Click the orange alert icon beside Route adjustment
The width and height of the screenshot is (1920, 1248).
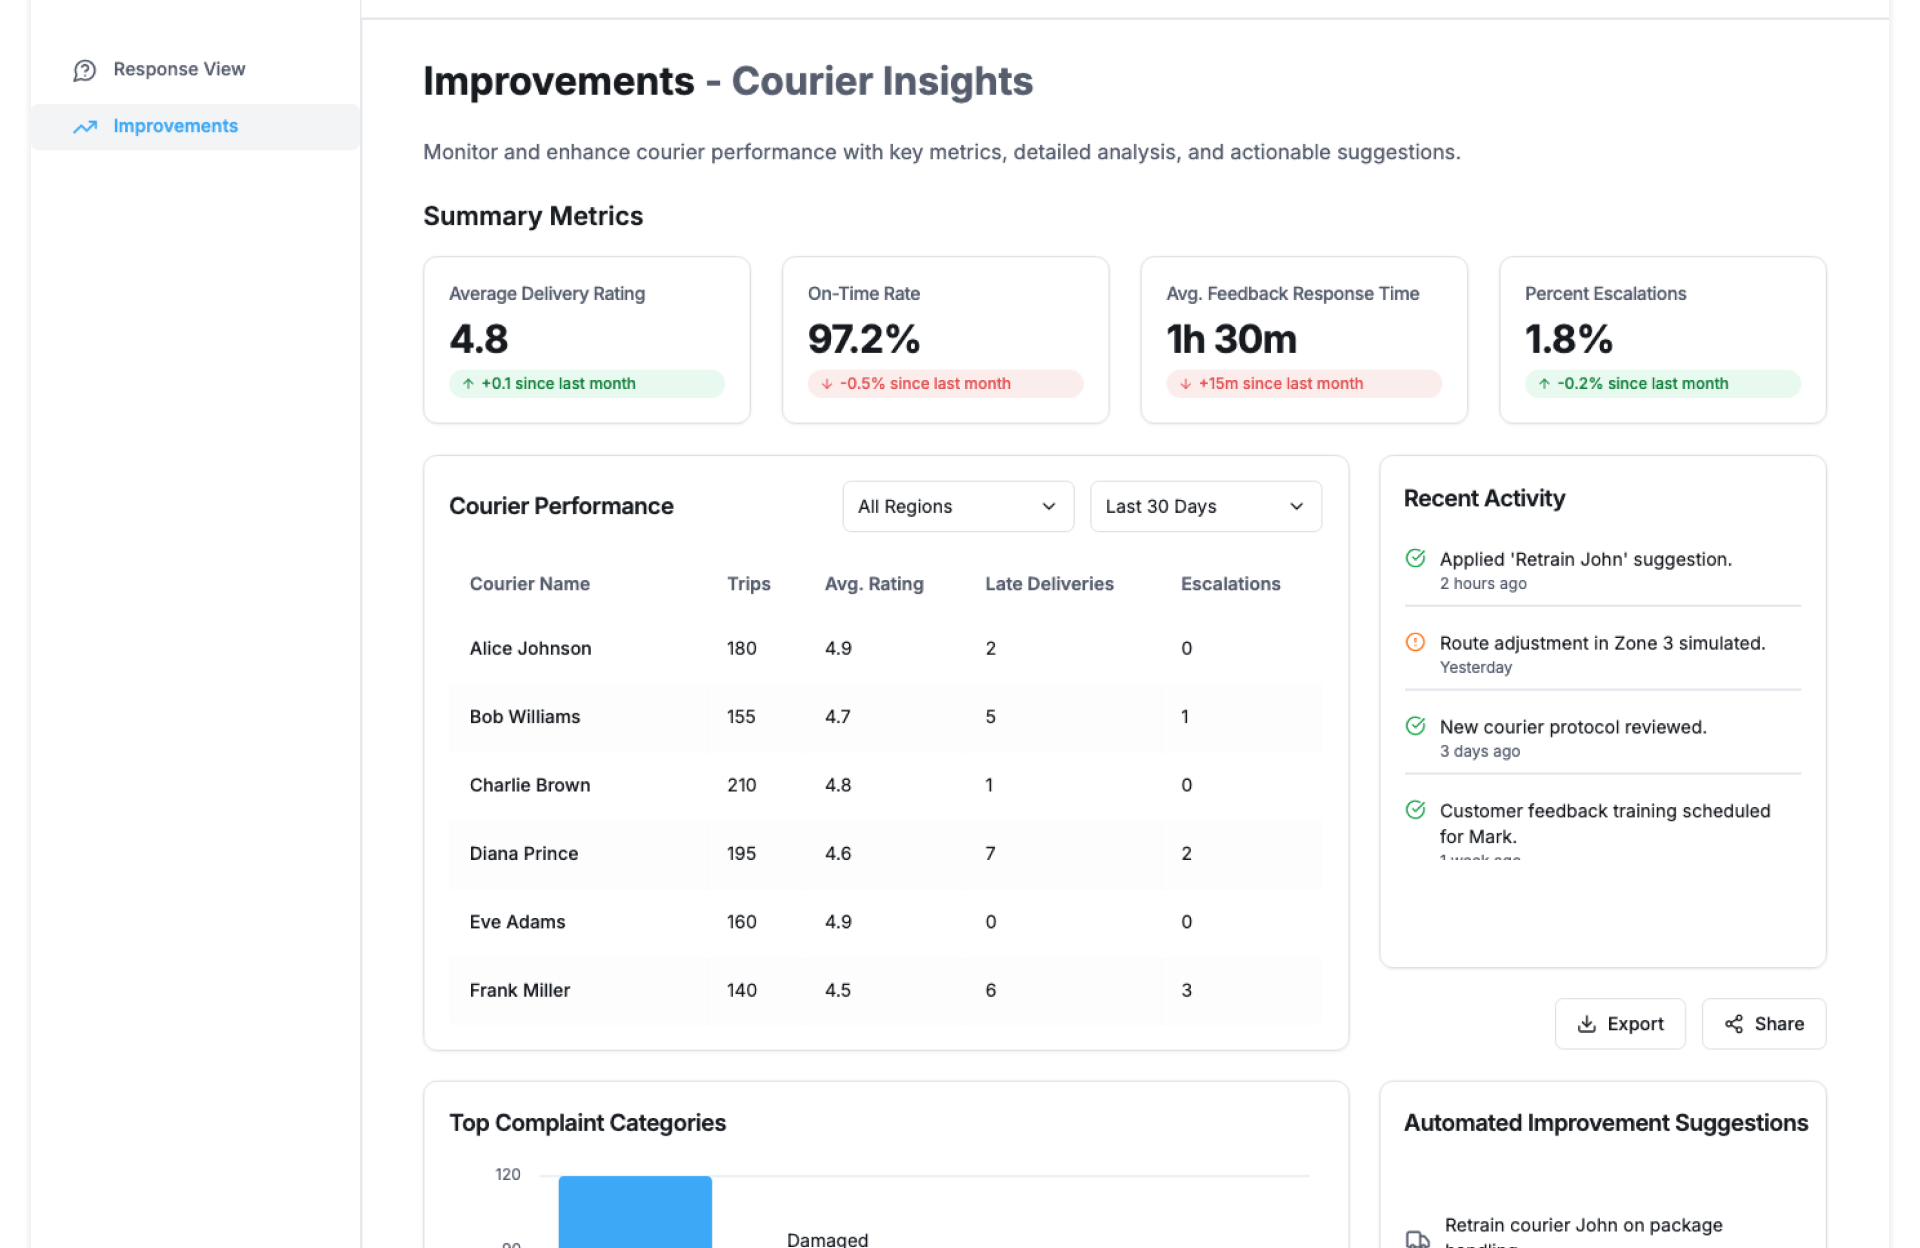(1415, 643)
